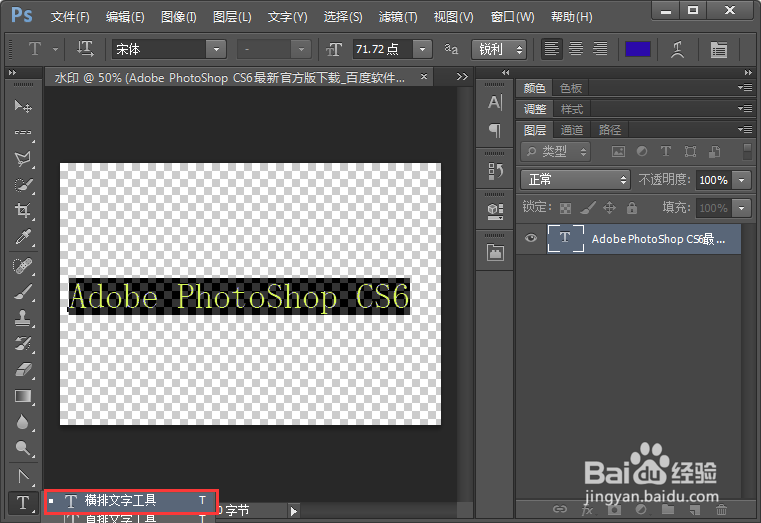
Task: Toggle Lock image pixels
Action: pos(588,208)
